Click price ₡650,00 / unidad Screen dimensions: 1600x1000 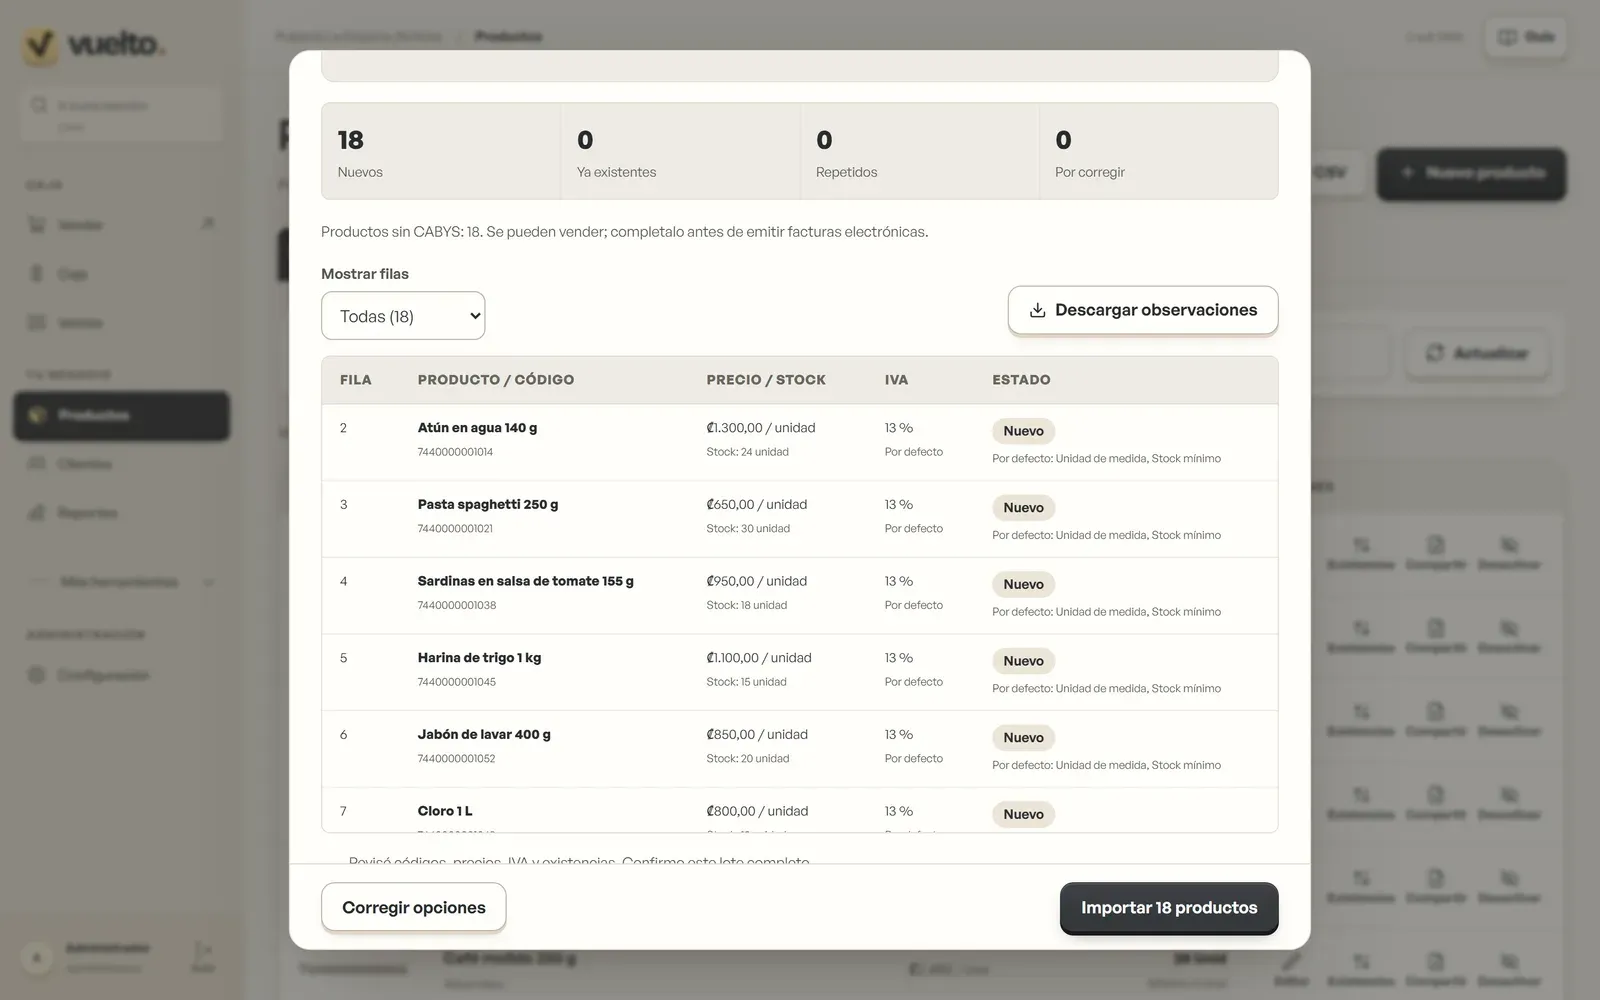point(757,505)
